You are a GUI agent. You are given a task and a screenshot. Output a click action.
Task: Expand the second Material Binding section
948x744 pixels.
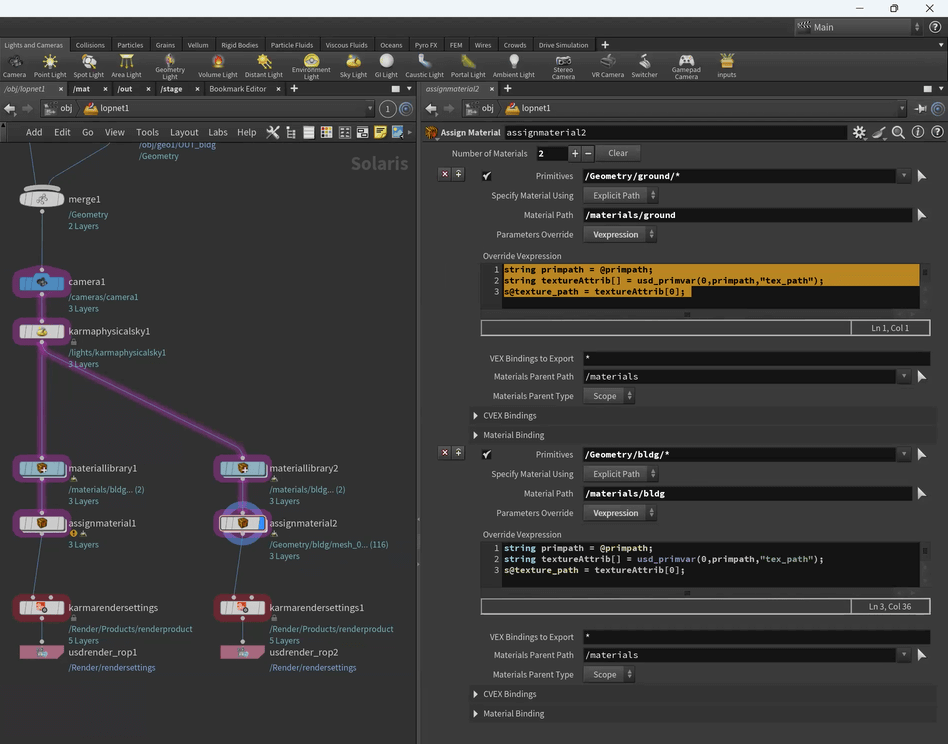pos(477,714)
